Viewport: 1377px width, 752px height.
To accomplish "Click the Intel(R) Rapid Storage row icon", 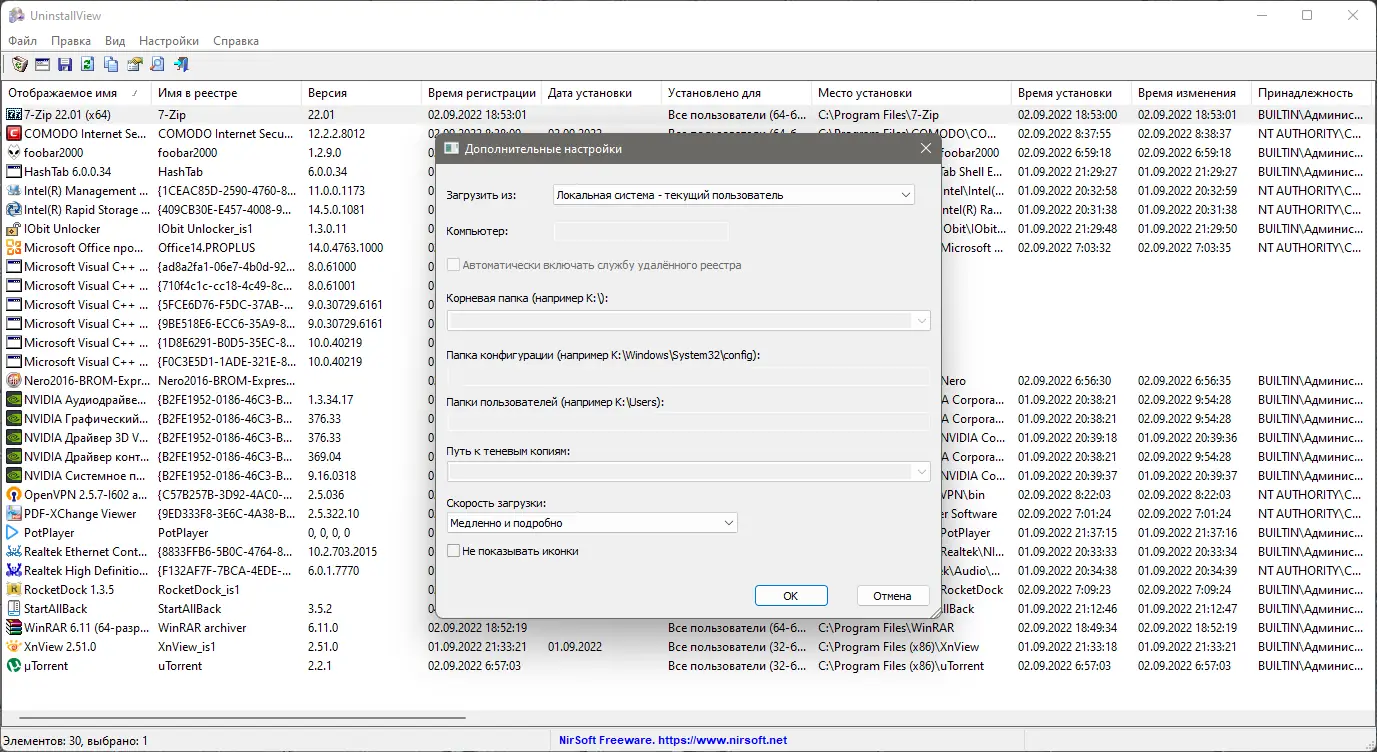I will click(x=14, y=210).
